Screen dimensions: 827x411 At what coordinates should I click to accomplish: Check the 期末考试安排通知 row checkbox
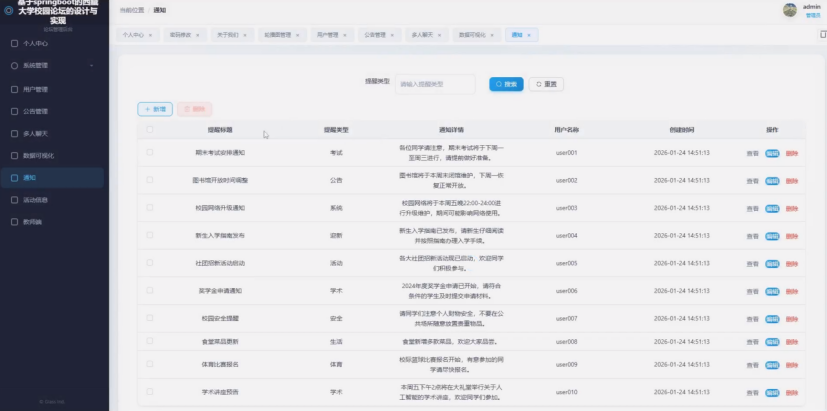150,152
